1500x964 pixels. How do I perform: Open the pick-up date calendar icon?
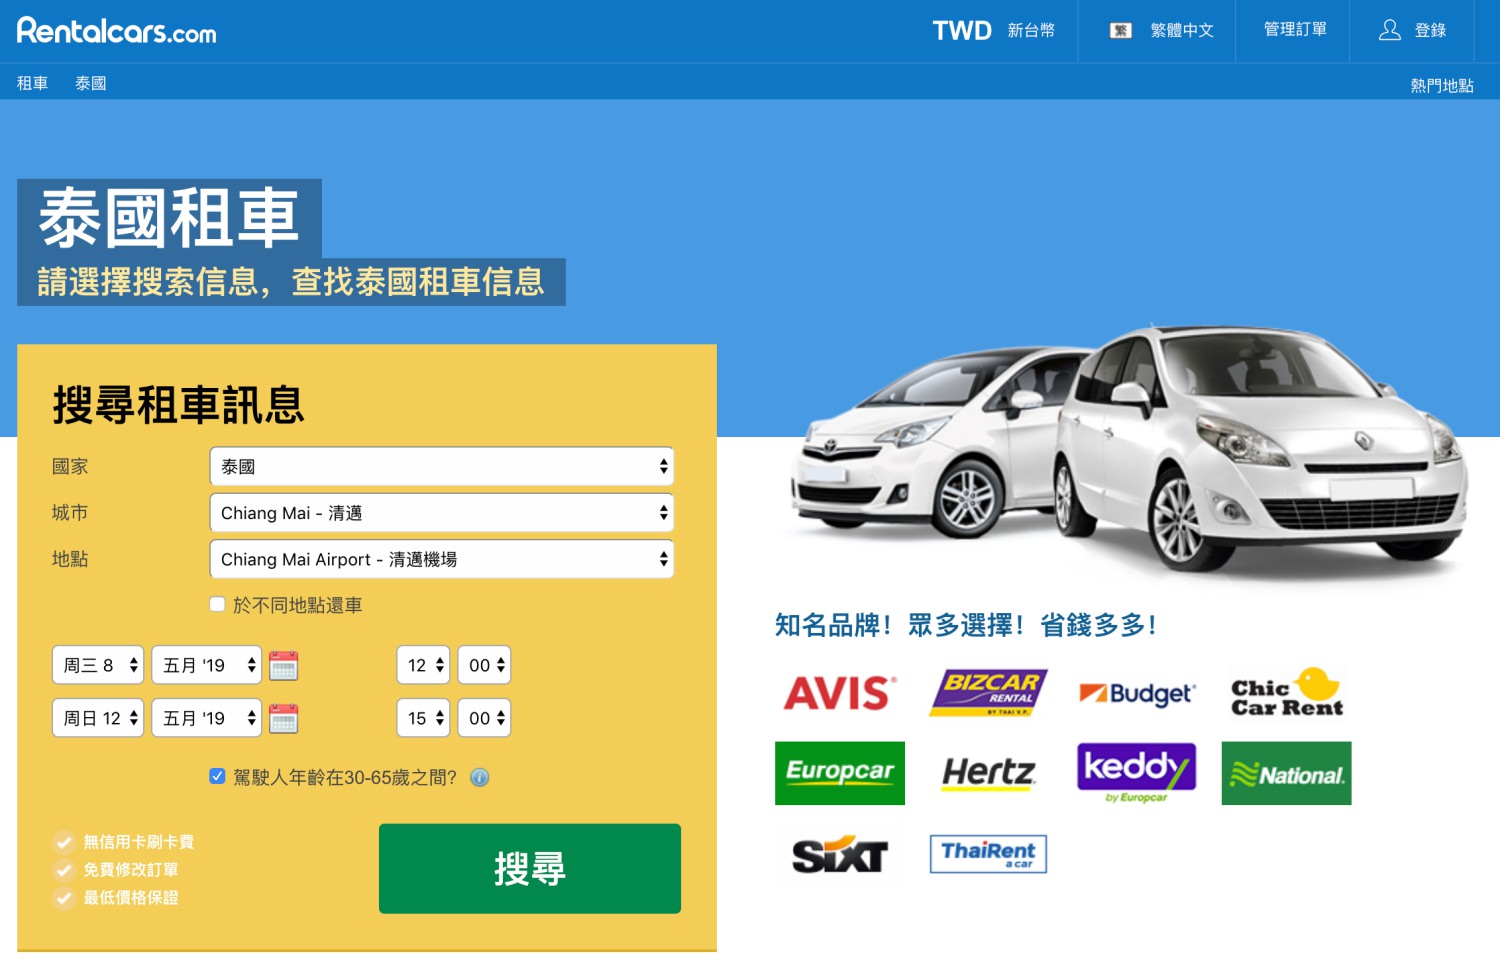284,665
